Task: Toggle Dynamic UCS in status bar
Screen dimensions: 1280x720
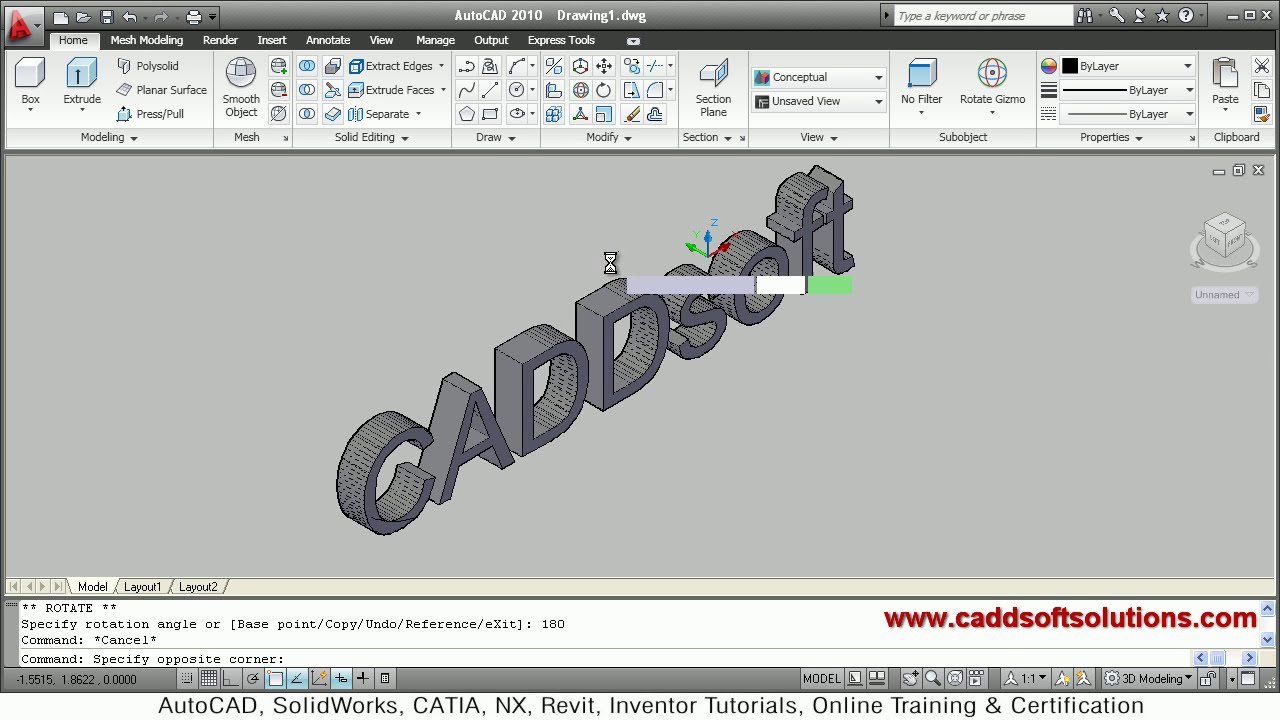Action: tap(319, 679)
